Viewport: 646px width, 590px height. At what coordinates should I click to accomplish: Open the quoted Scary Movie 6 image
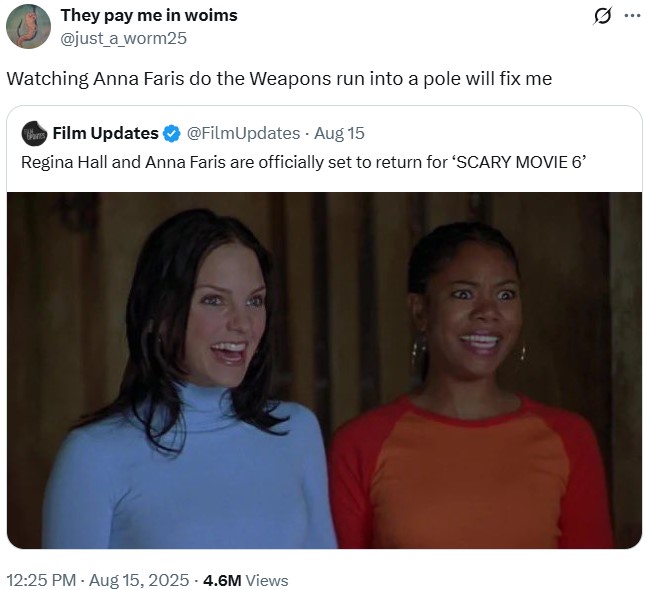[324, 370]
